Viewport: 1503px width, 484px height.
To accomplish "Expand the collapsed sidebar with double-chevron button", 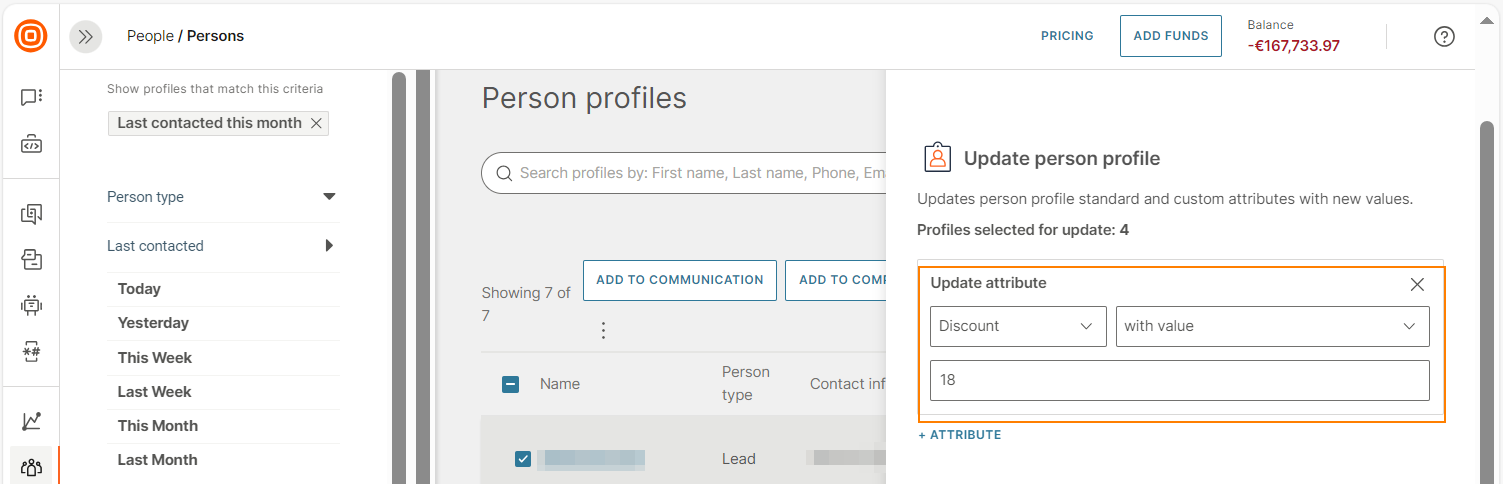I will pyautogui.click(x=86, y=36).
